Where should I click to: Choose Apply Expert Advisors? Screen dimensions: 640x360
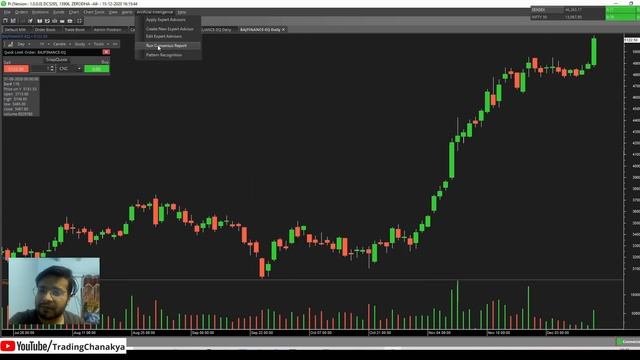166,20
